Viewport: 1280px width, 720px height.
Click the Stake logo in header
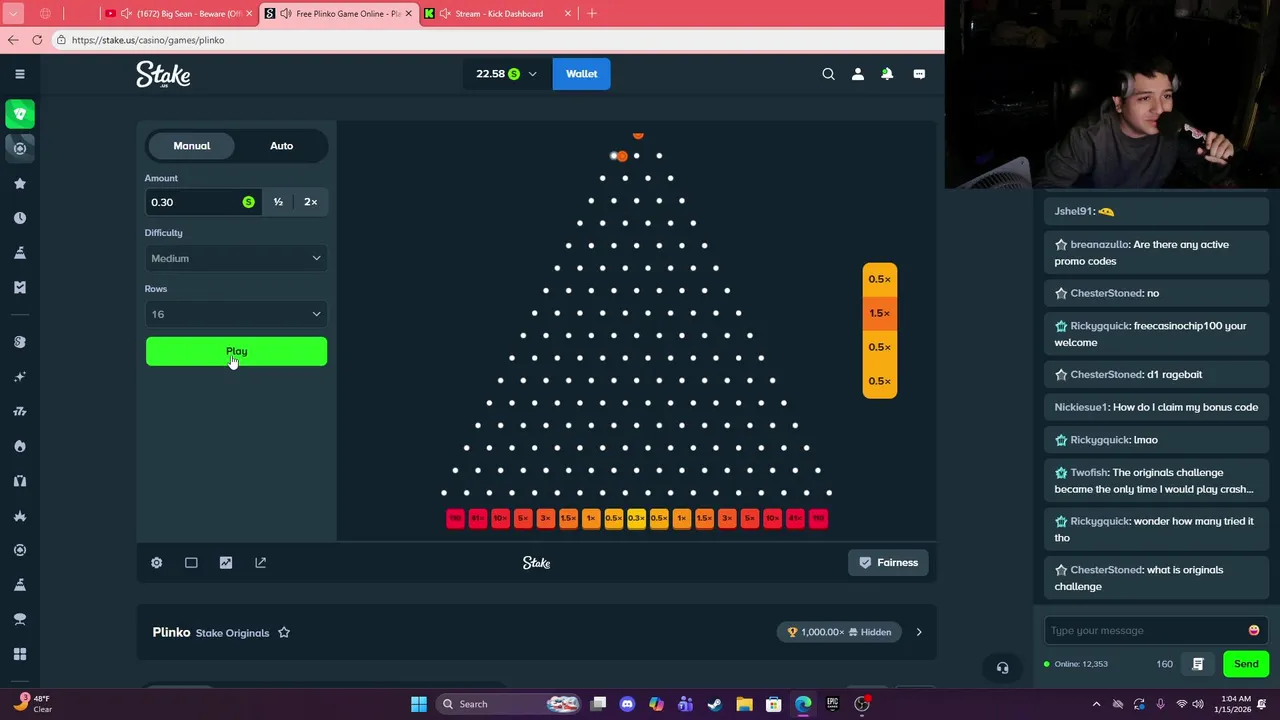tap(163, 74)
